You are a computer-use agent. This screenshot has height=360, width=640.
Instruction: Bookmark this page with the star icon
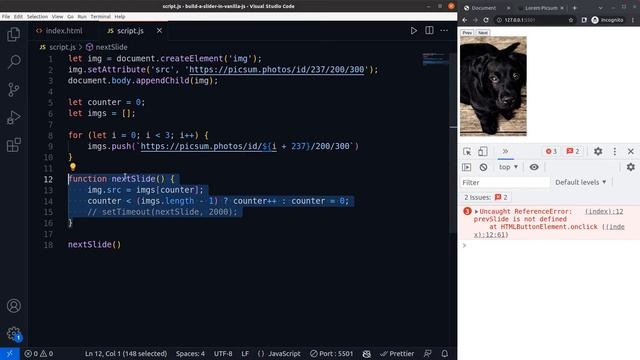571,20
